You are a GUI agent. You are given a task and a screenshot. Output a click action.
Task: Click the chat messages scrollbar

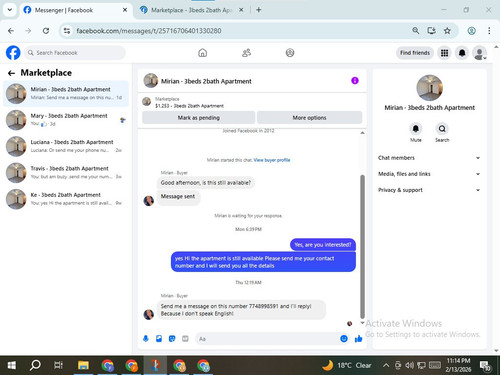(362, 247)
